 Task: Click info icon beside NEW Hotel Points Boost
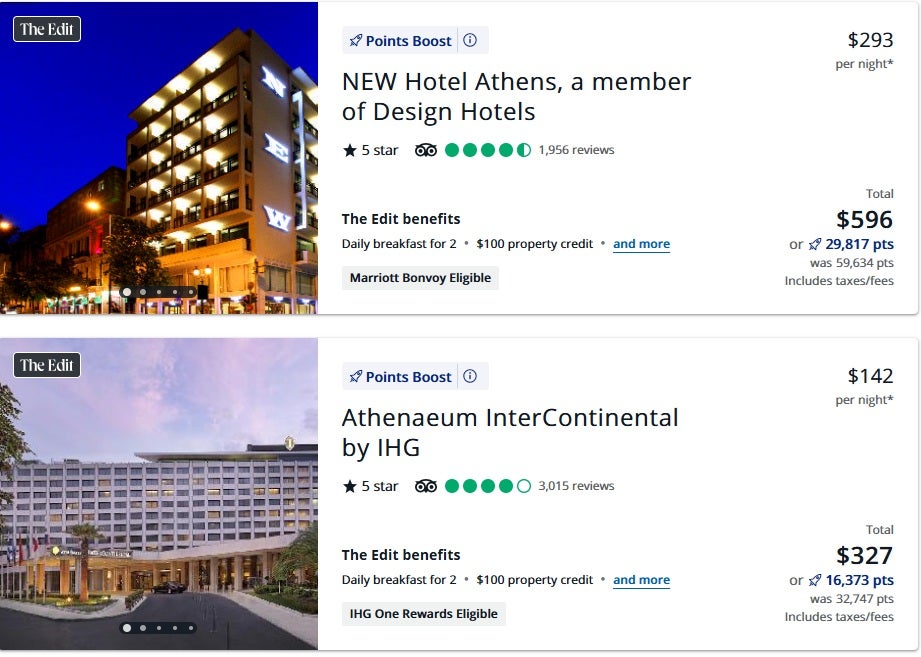point(470,41)
